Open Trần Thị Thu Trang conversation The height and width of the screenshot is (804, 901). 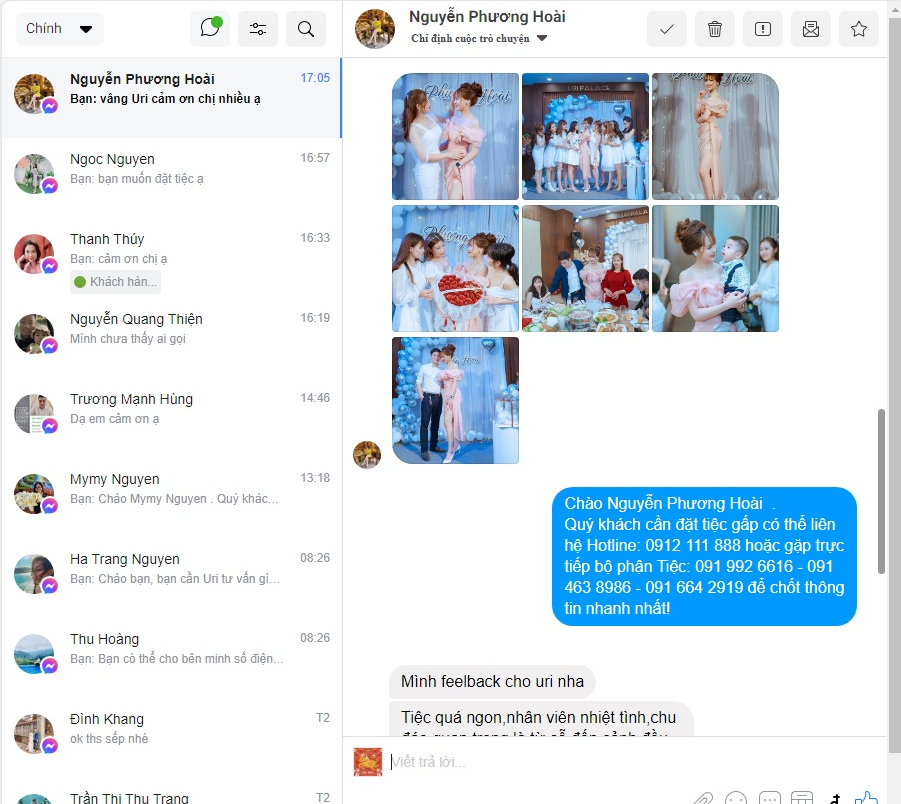[171, 793]
